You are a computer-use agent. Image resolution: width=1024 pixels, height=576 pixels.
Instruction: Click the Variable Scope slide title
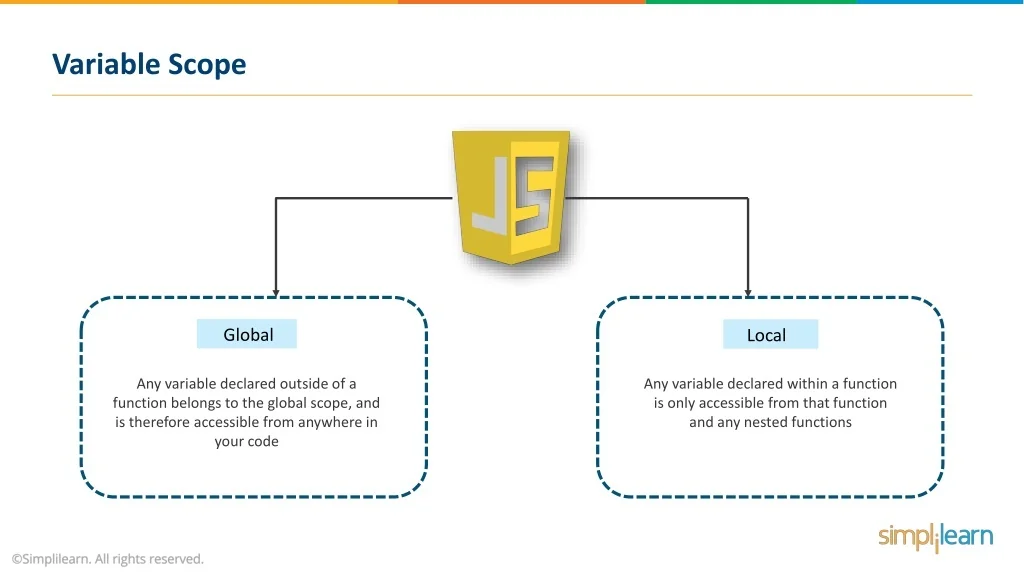[x=149, y=64]
